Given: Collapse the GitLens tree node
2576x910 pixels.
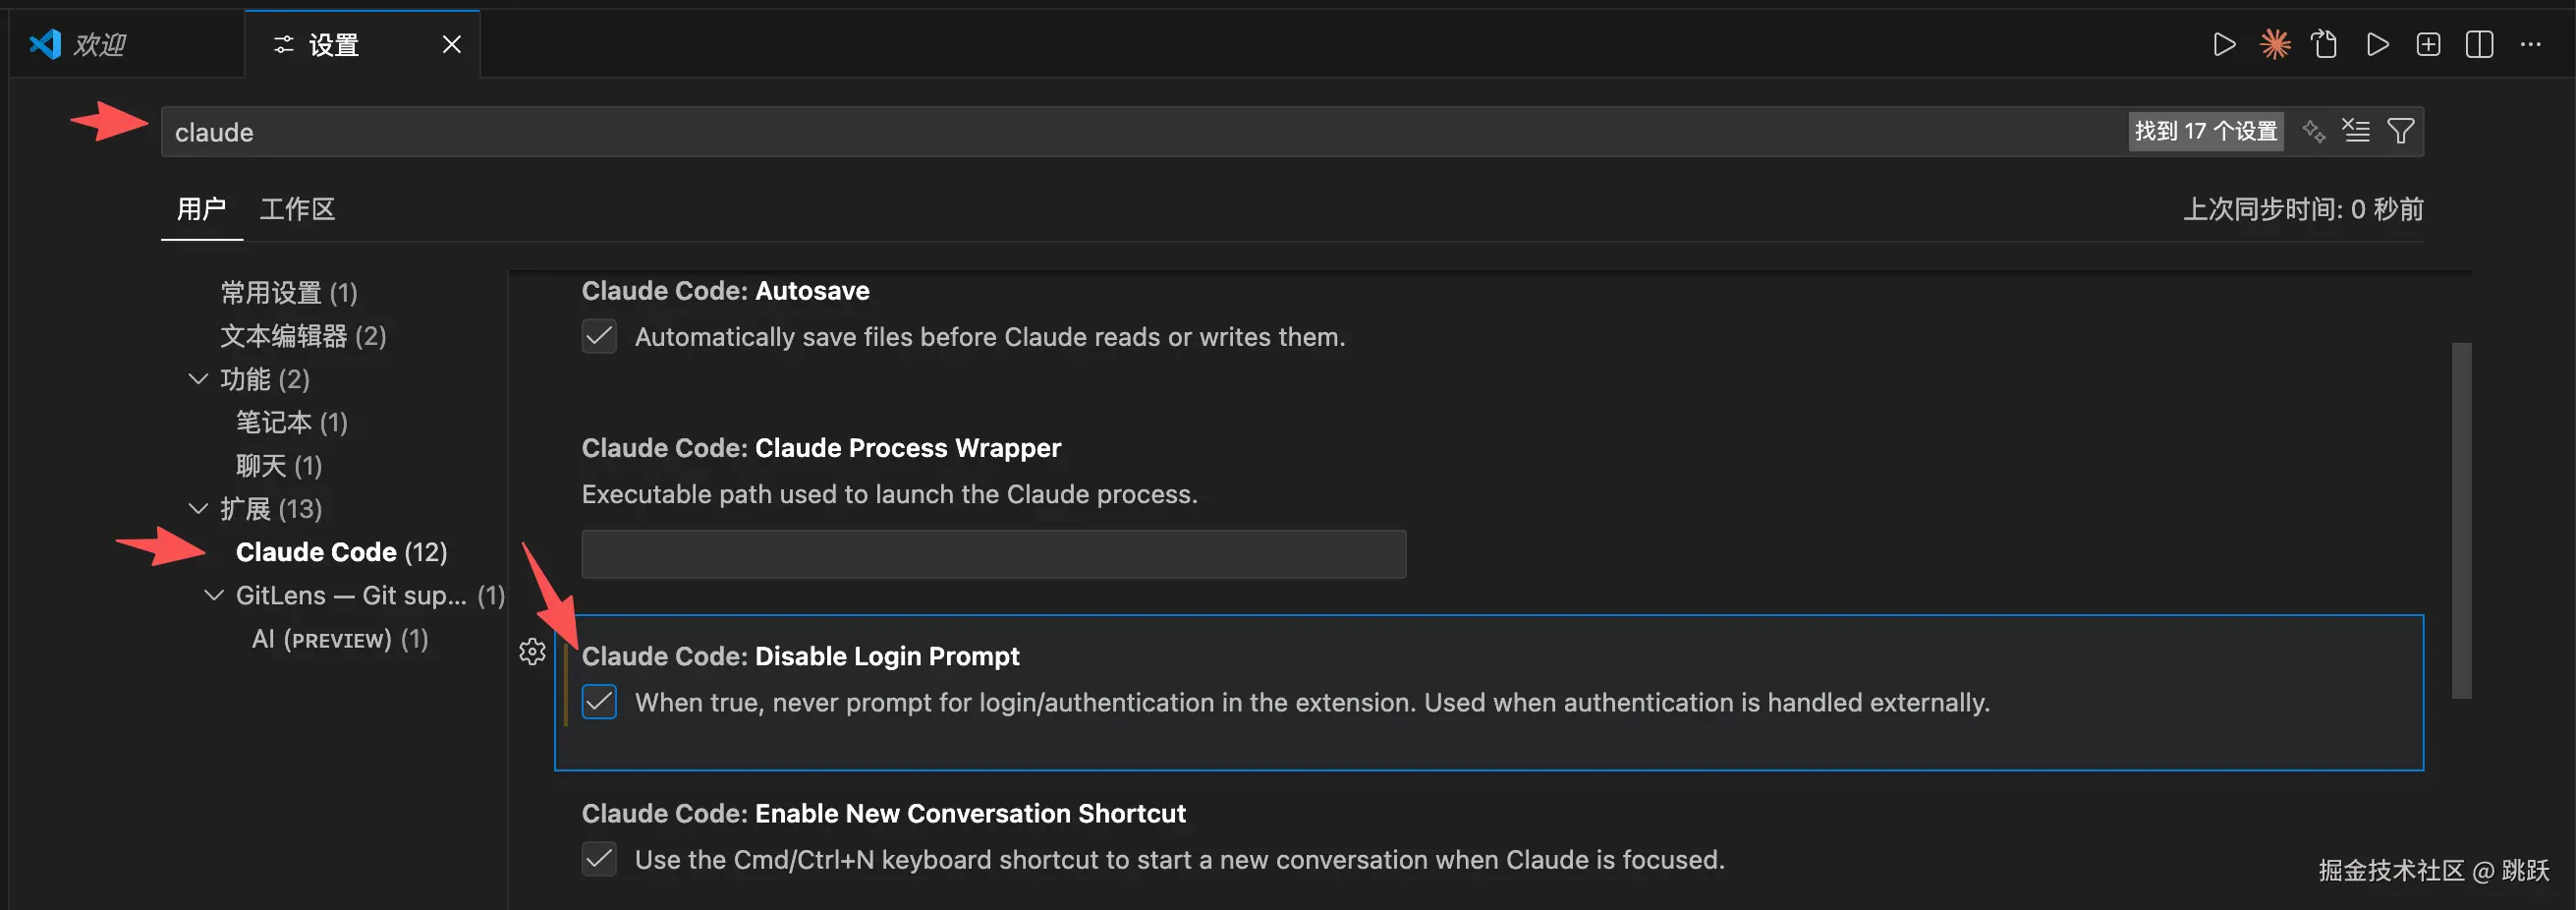Looking at the screenshot, I should 214,595.
